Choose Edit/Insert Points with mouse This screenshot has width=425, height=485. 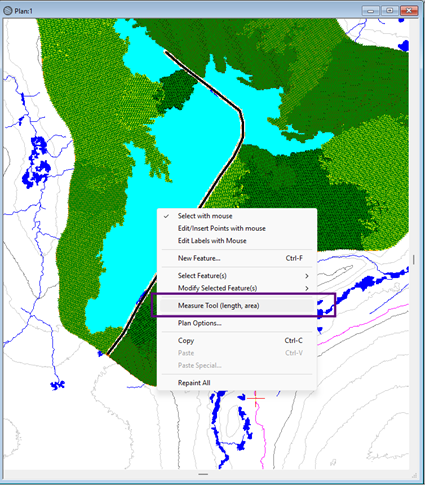click(237, 228)
